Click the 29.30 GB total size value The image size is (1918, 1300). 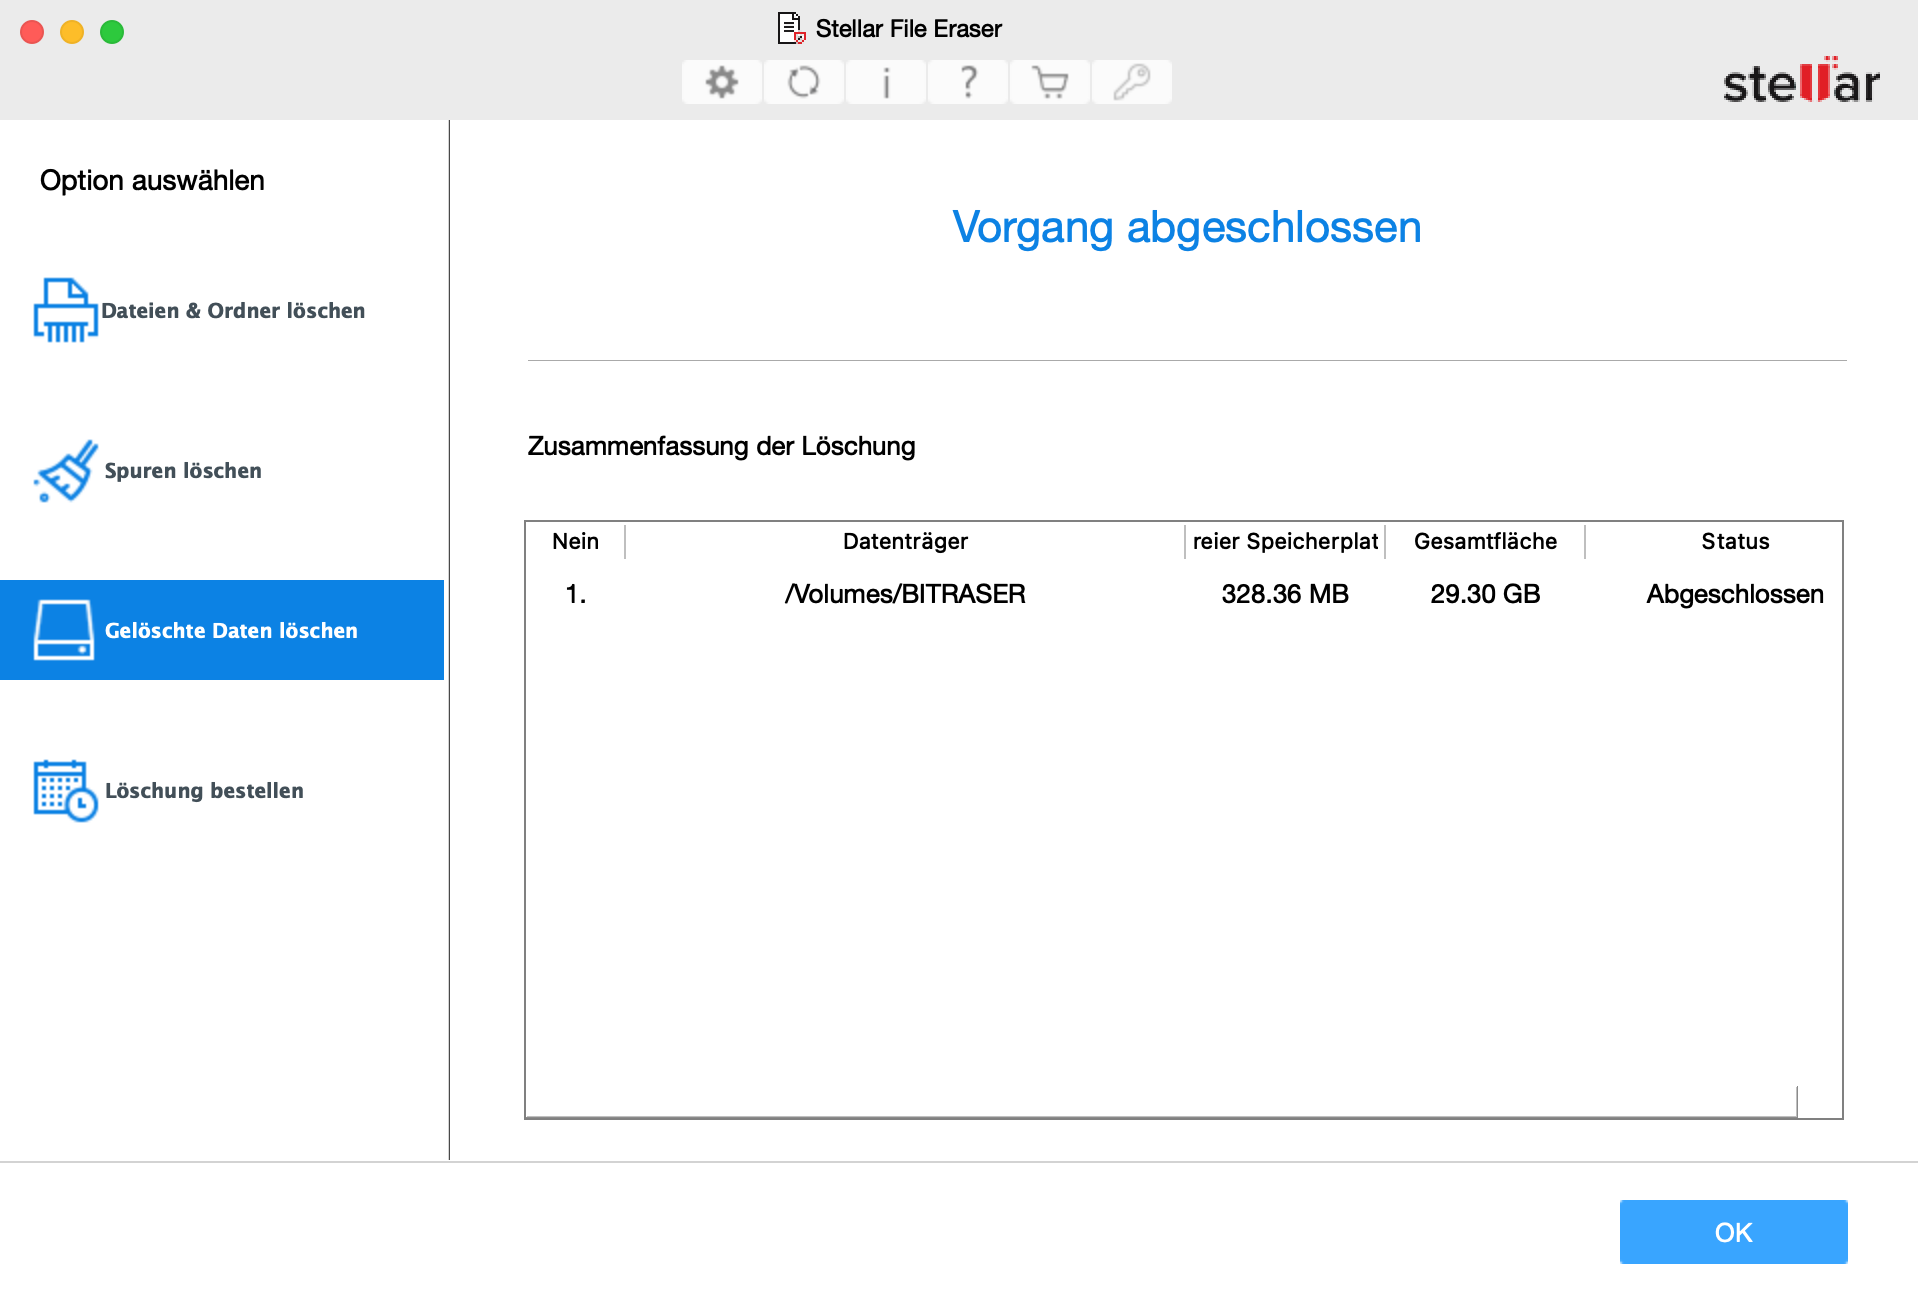1485,594
